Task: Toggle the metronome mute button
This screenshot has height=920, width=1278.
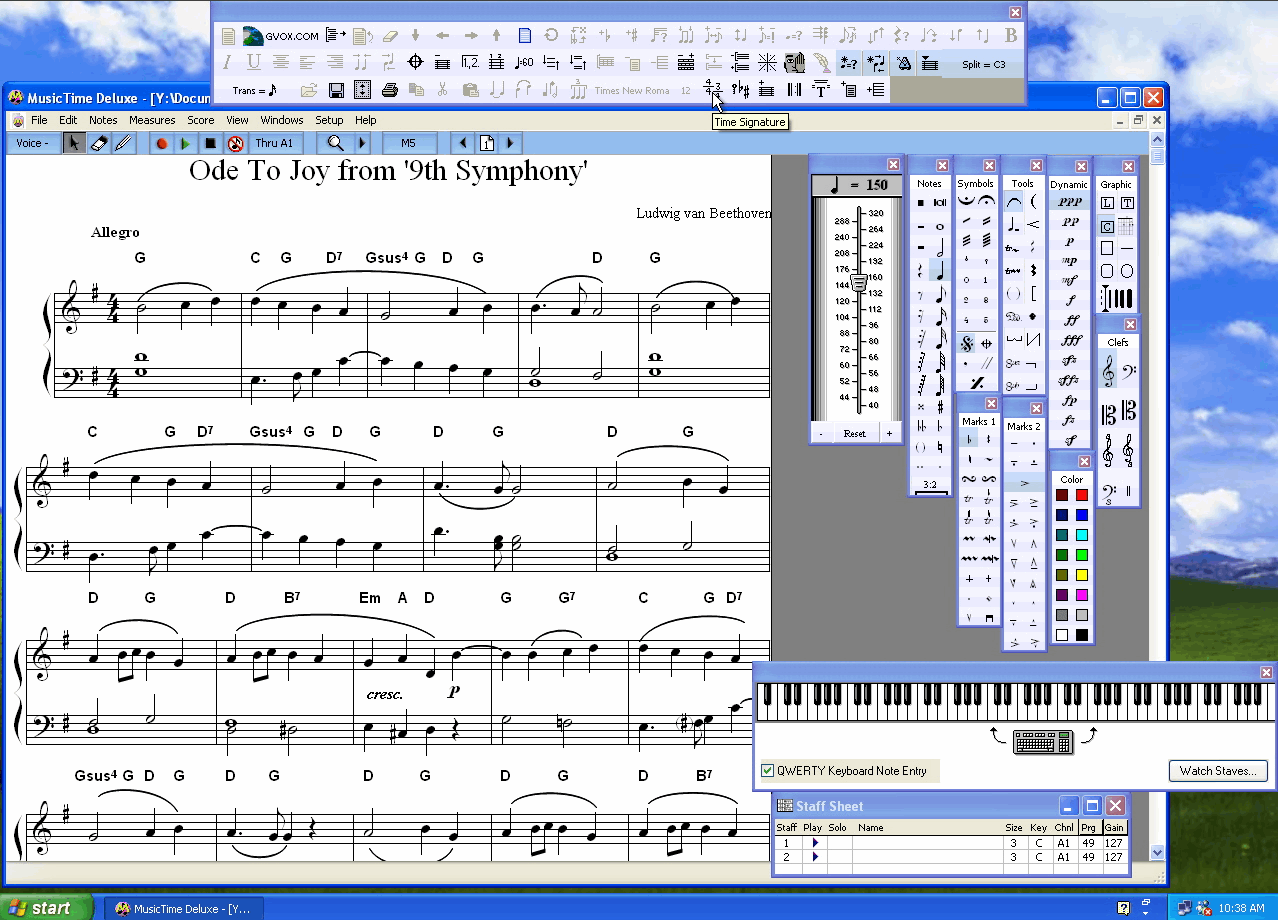Action: pos(235,143)
